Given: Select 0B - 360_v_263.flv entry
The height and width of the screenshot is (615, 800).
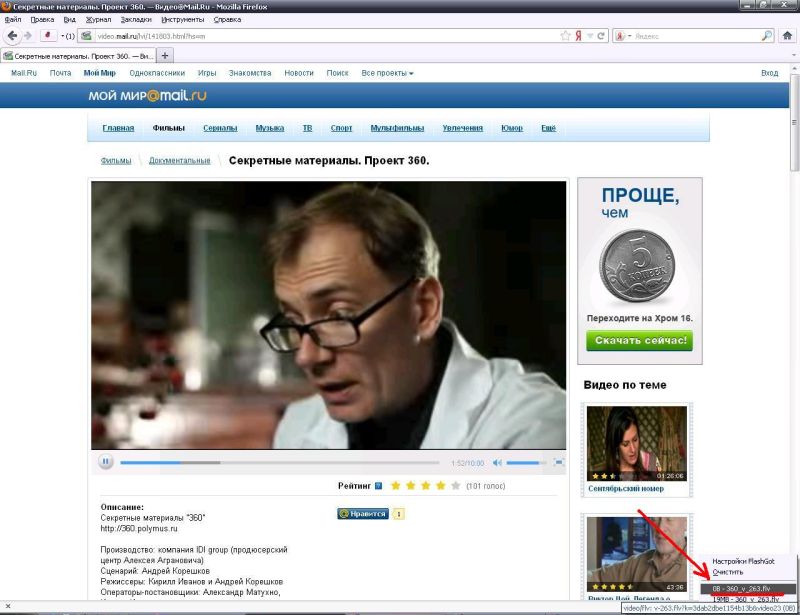Looking at the screenshot, I should coord(748,588).
